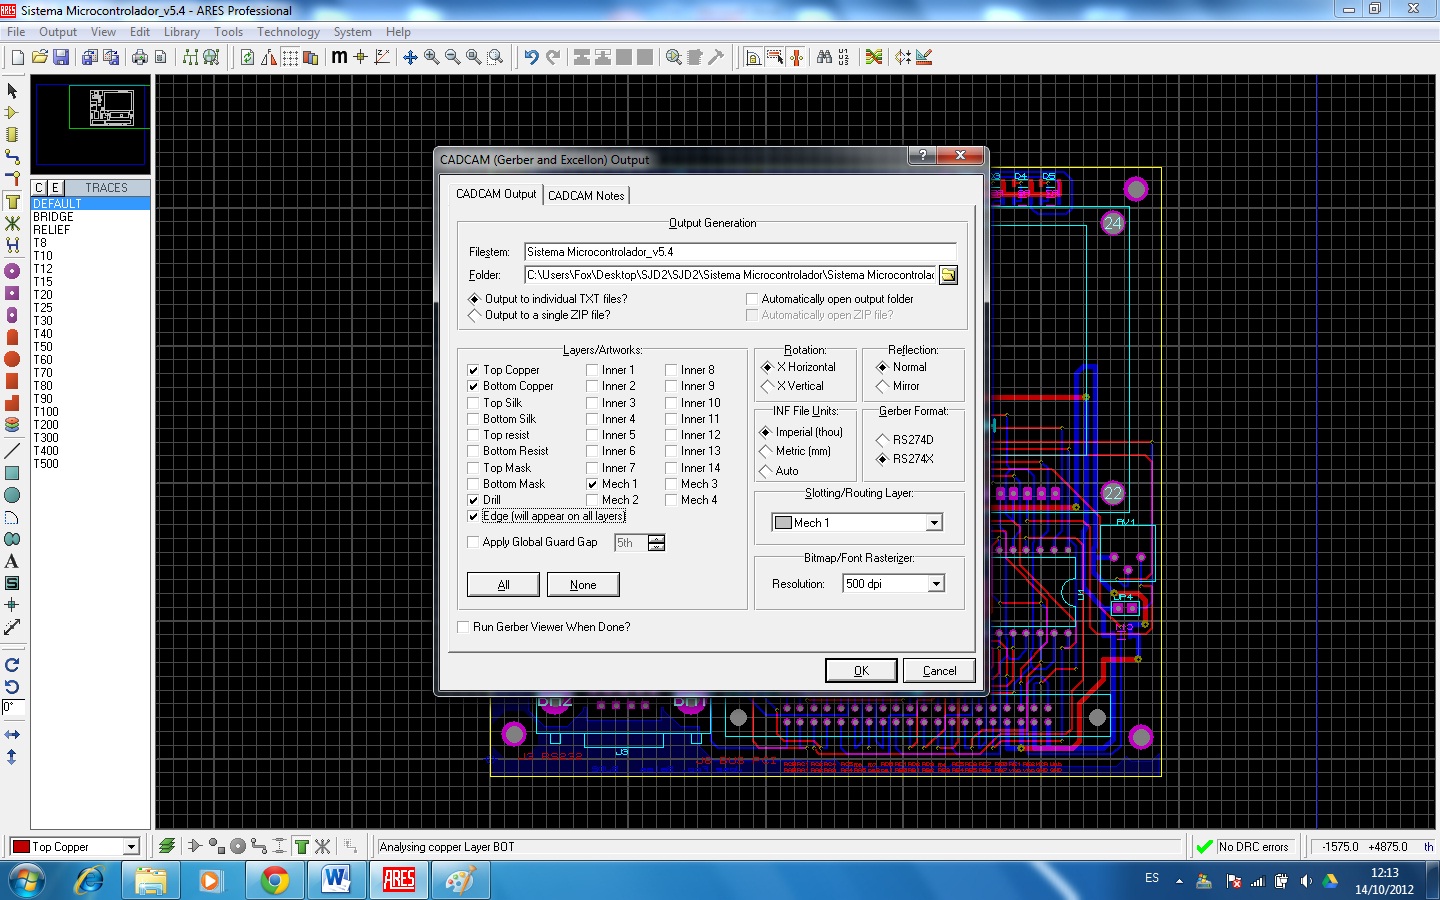Choose the Metric (mm) units option
Screen dimensions: 1440x900
pyautogui.click(x=766, y=451)
